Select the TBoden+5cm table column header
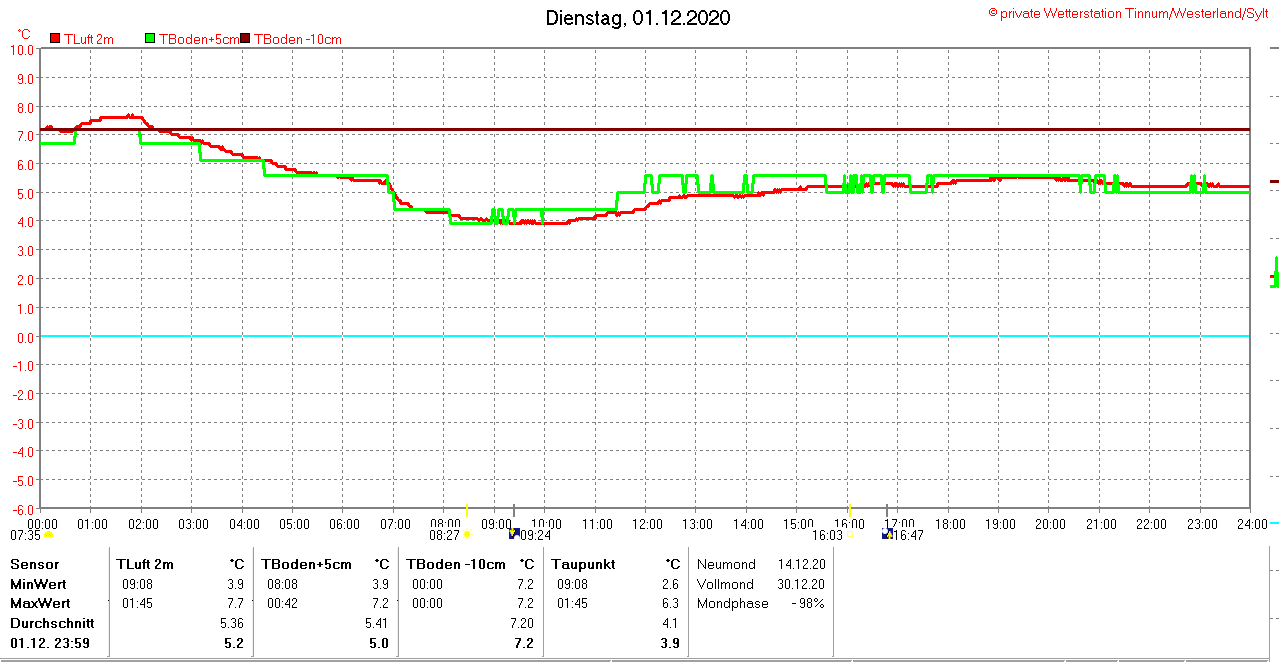 [306, 564]
